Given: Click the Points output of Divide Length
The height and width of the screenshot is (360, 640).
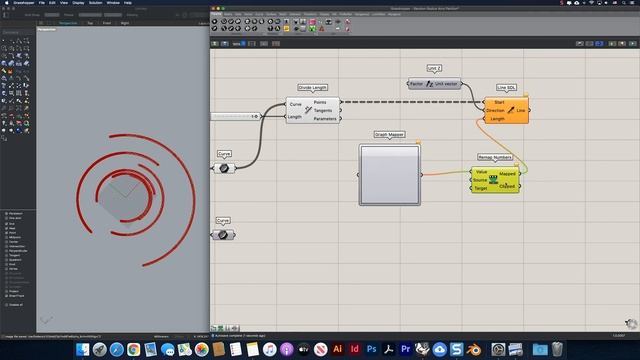Looking at the screenshot, I should 320,102.
